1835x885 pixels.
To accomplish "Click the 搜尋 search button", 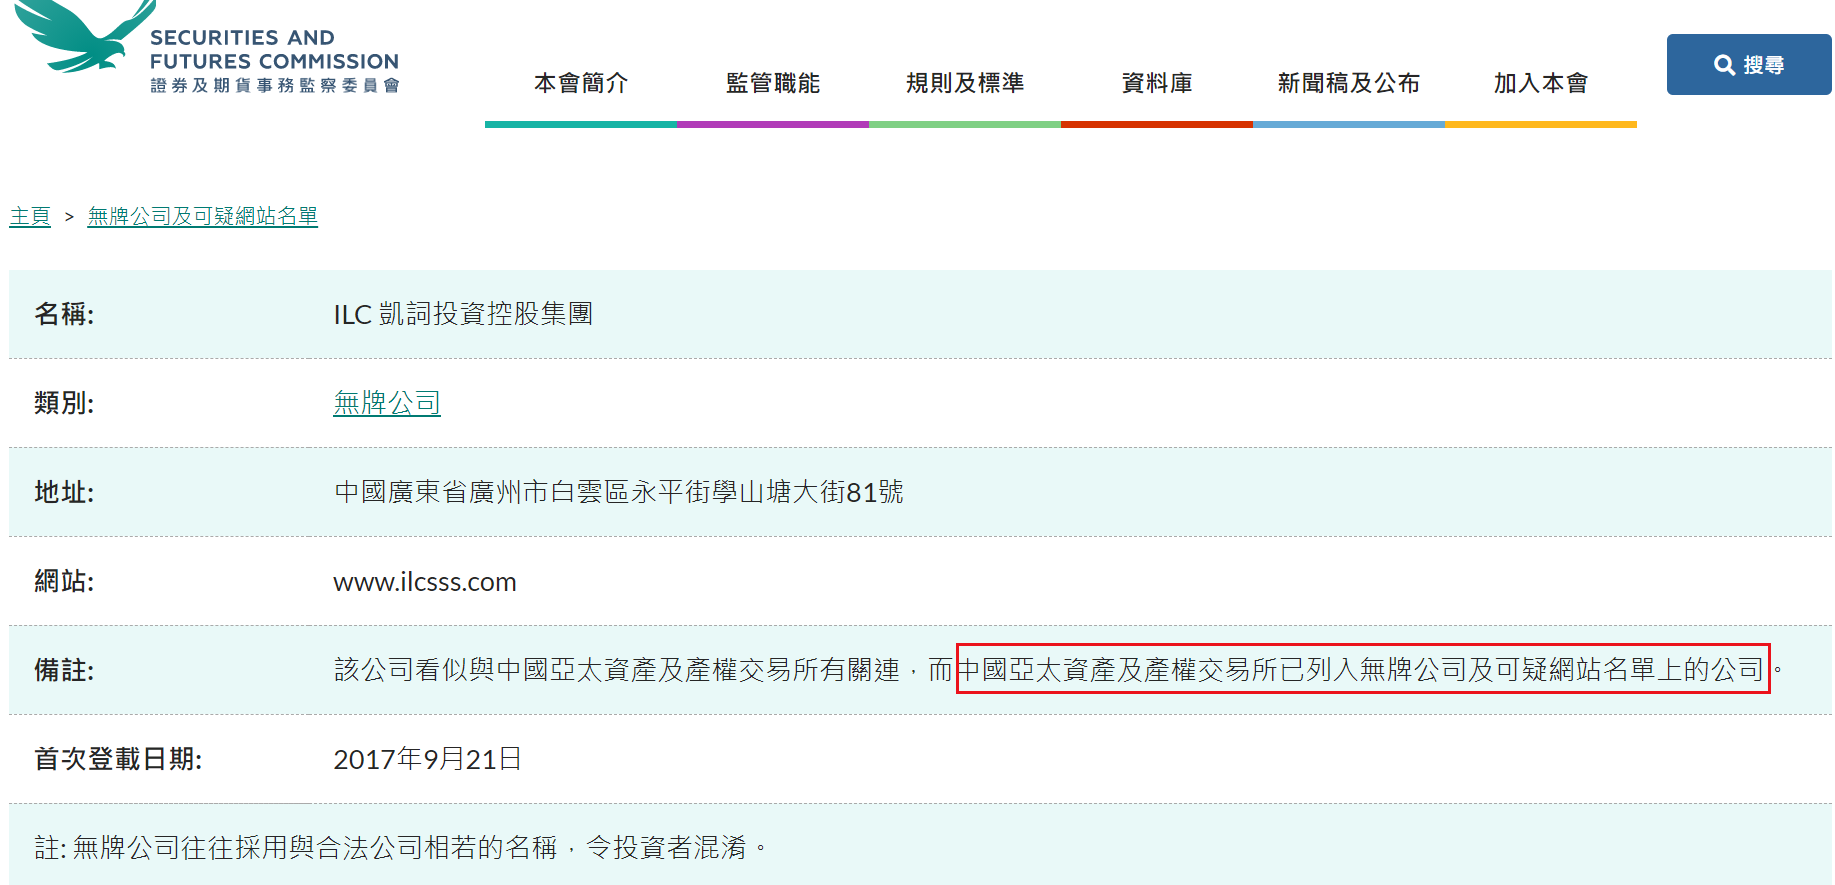I will [1749, 65].
